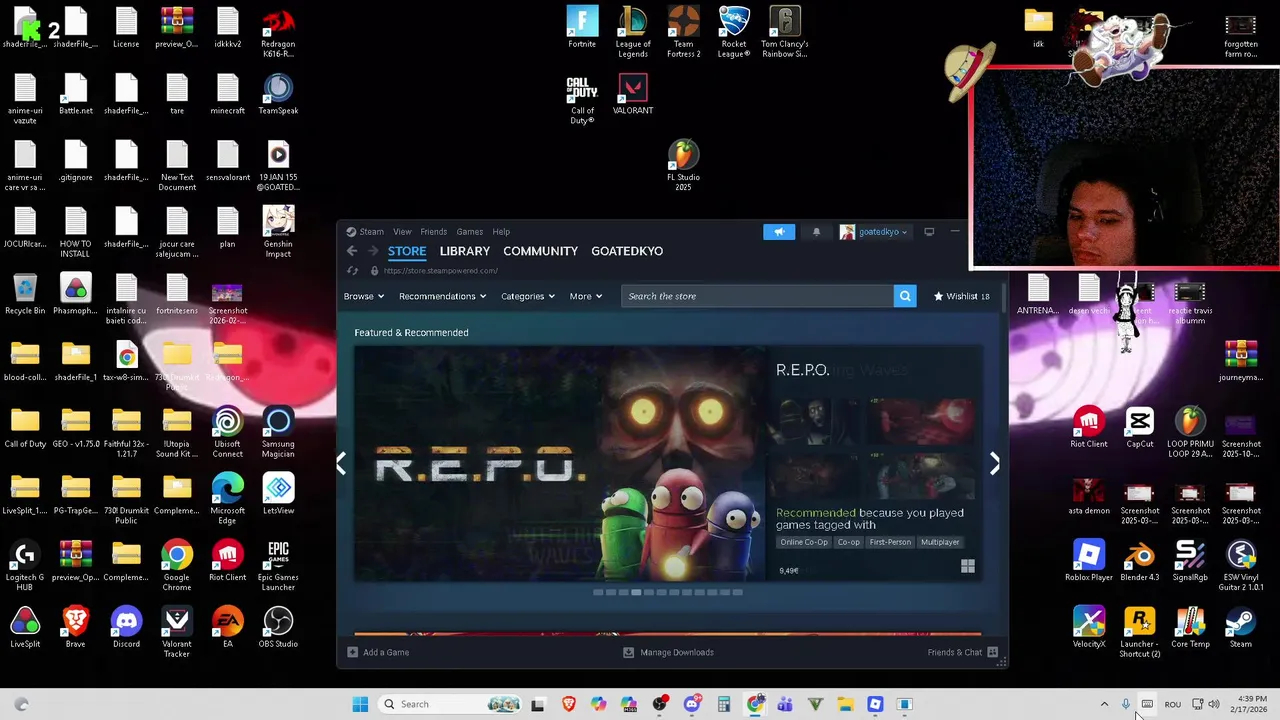Screen dimensions: 1280x720
Task: Reload the Steam store page
Action: pyautogui.click(x=352, y=271)
